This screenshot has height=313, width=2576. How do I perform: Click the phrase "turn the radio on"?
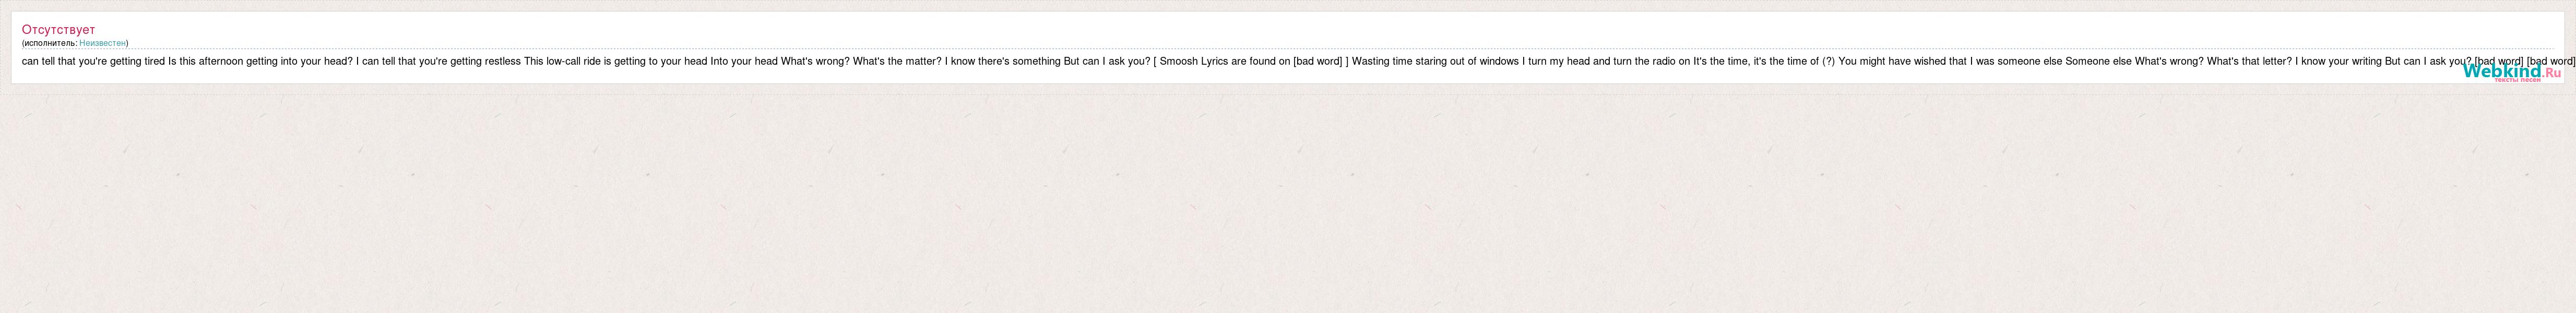tap(1652, 61)
